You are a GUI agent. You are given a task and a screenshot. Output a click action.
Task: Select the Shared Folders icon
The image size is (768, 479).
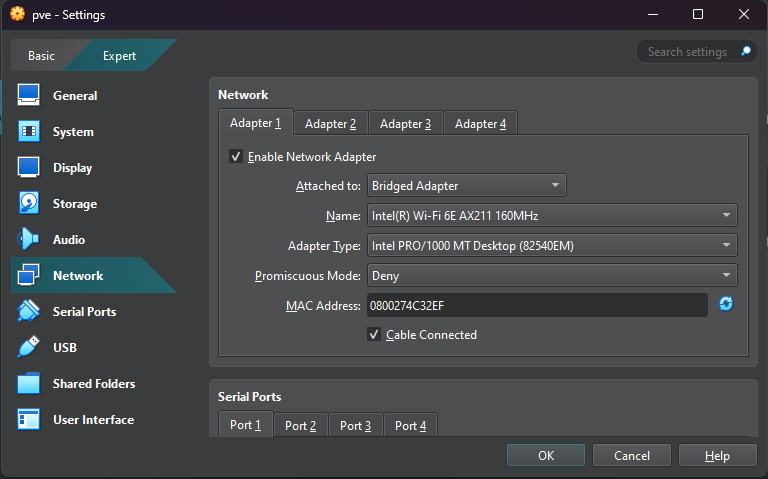coord(28,384)
